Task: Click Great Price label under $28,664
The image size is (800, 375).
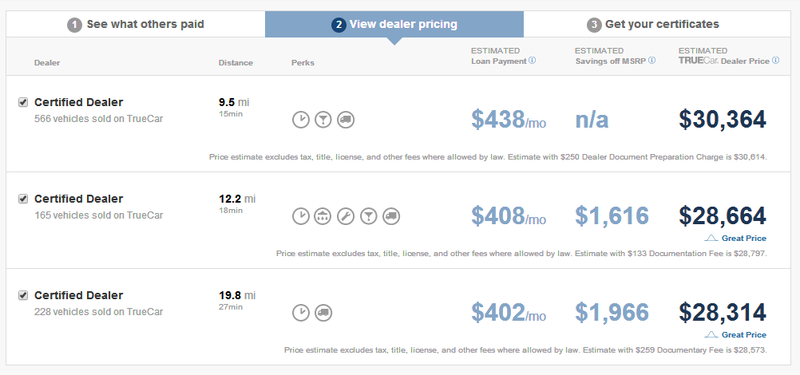Action: click(736, 238)
